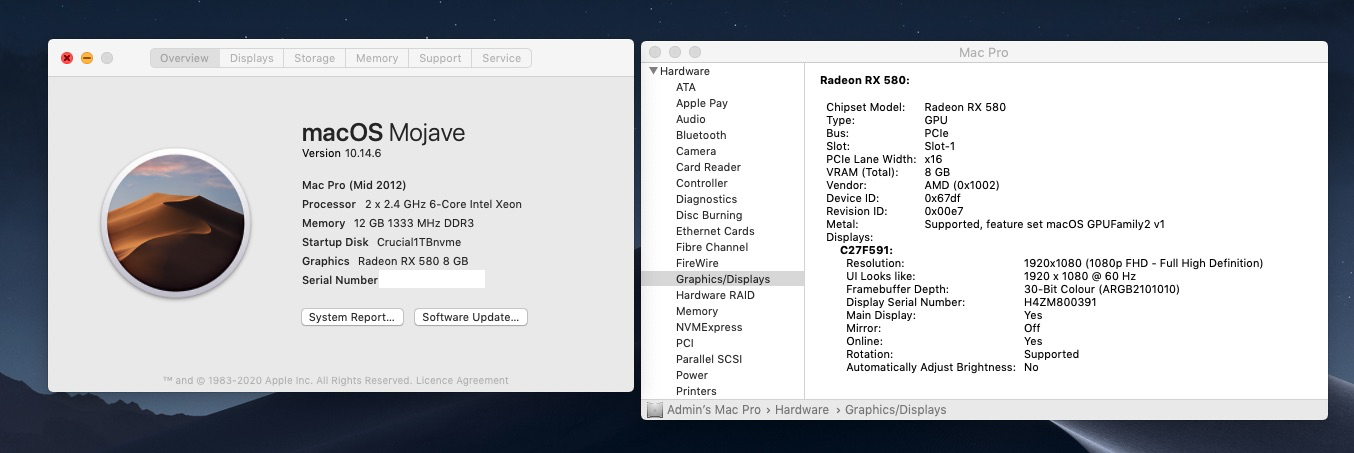The image size is (1354, 453).
Task: Click the Vendor value AMD (0x1002)
Action: 961,185
